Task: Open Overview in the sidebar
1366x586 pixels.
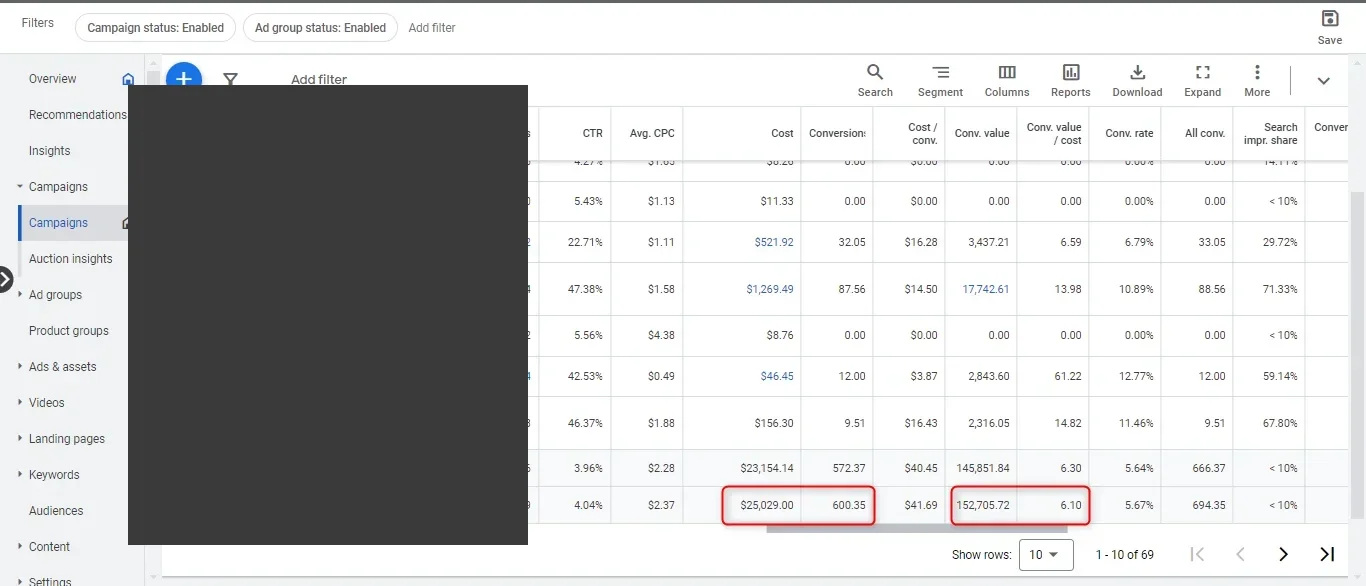Action: [x=53, y=79]
